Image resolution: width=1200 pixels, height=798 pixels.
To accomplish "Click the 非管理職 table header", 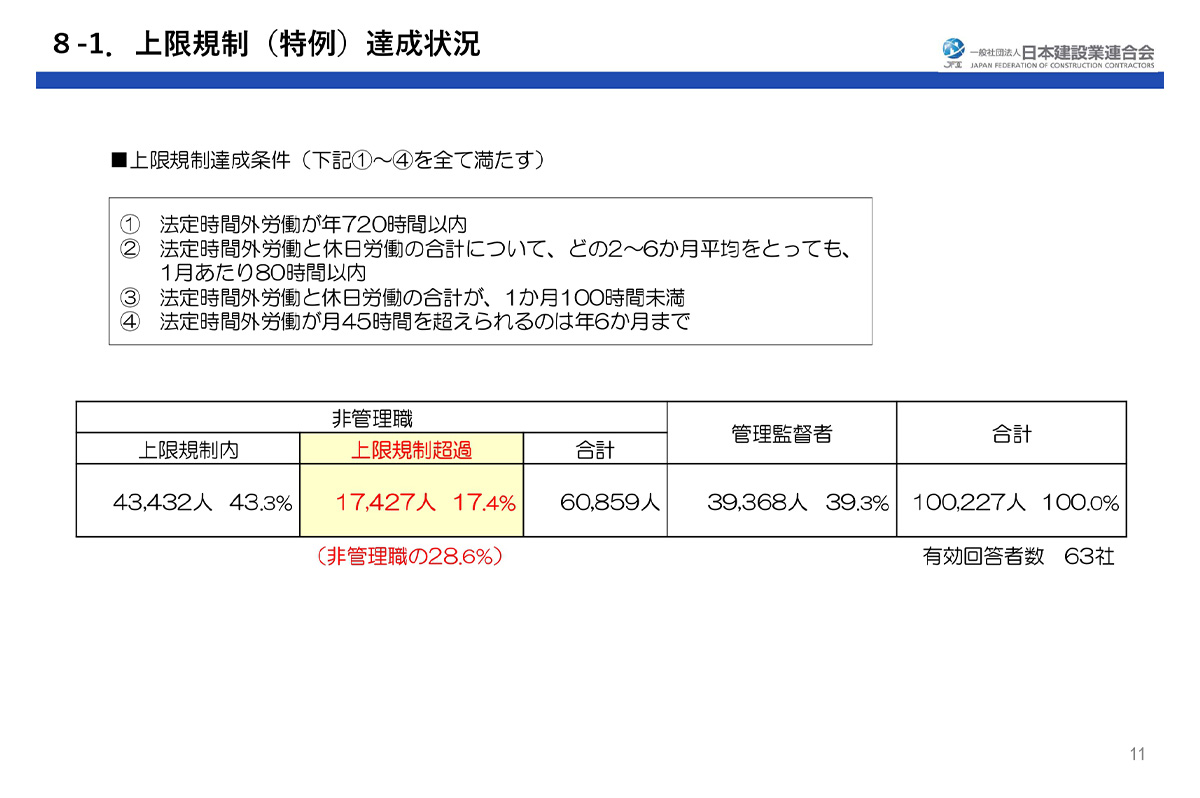I will click(372, 417).
